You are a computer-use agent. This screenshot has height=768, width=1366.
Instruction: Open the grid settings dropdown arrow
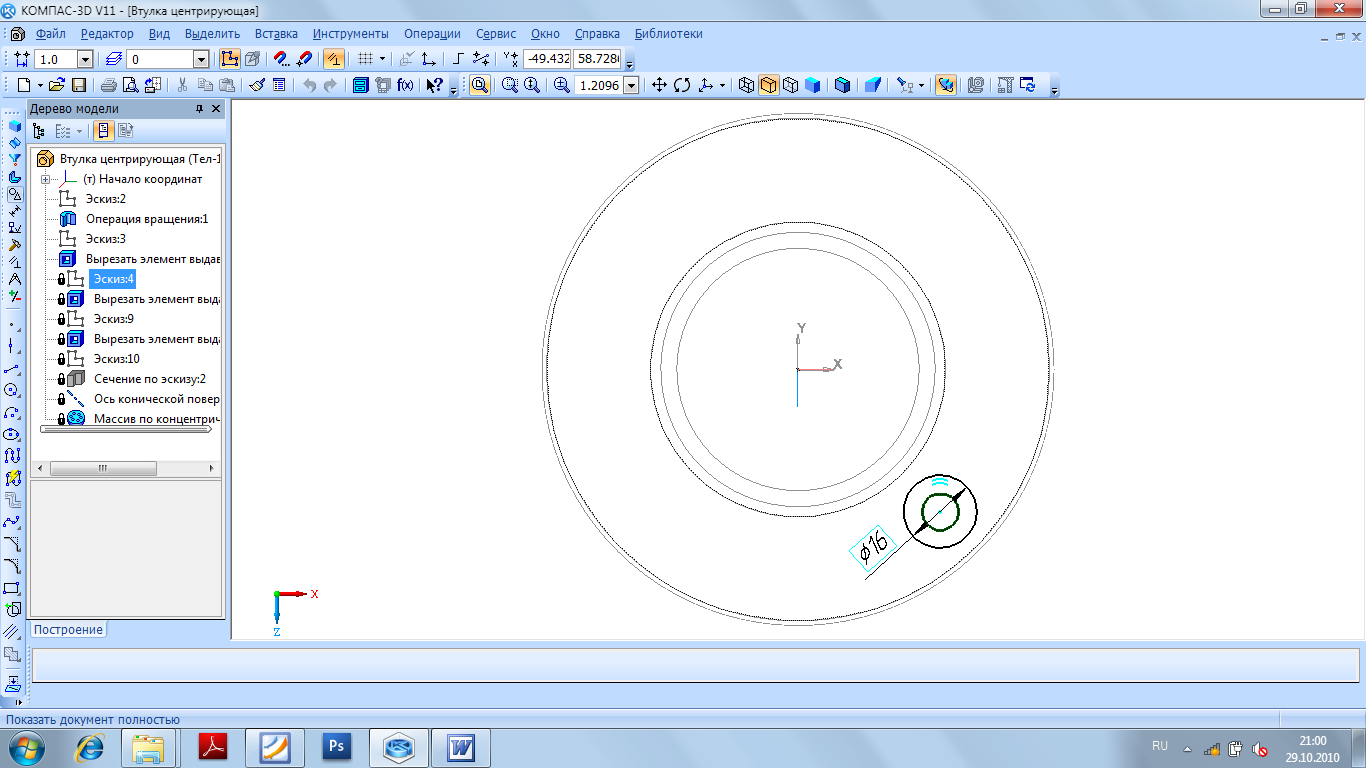(x=382, y=59)
